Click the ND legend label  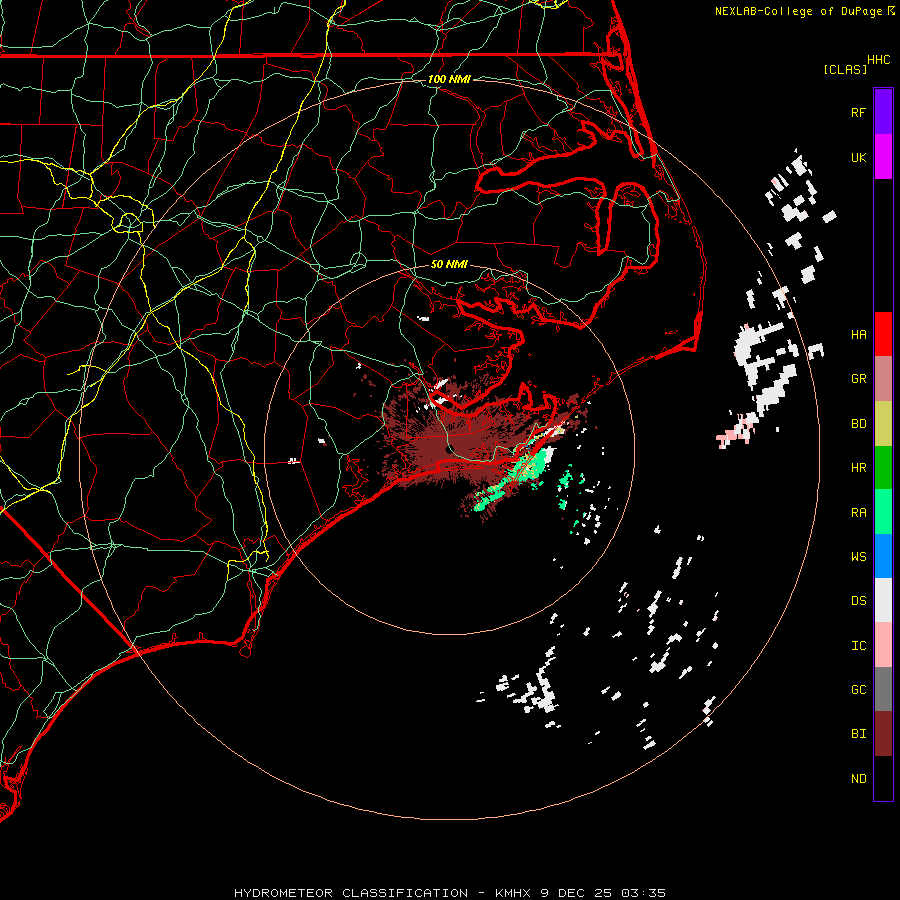point(859,779)
